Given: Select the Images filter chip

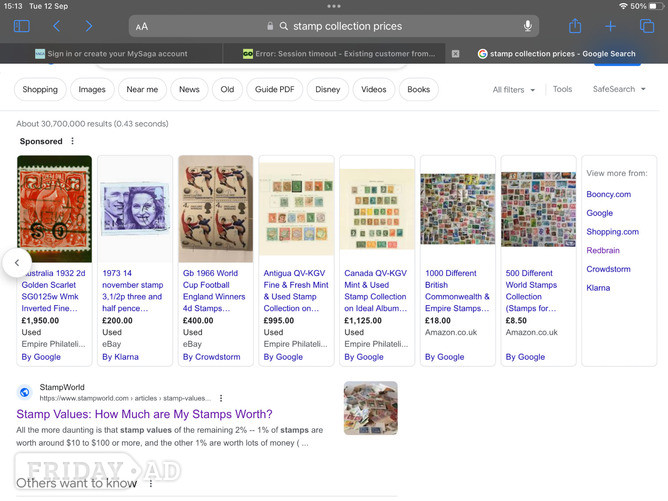Looking at the screenshot, I should [x=92, y=89].
